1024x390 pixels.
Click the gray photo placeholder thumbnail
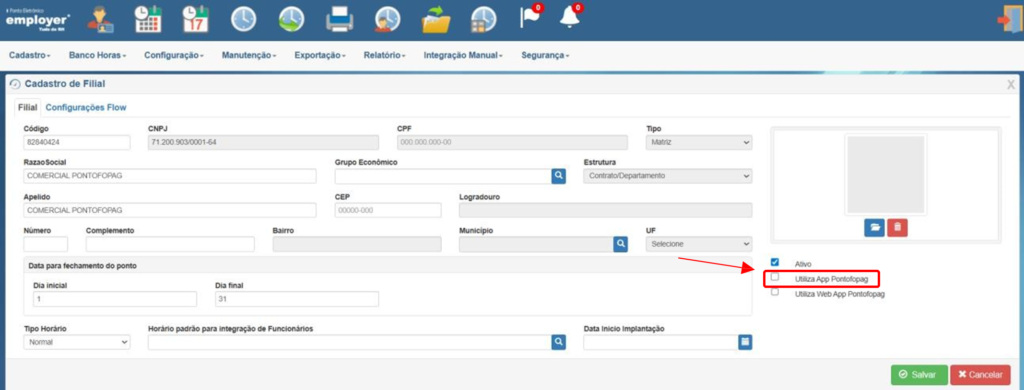(x=886, y=174)
